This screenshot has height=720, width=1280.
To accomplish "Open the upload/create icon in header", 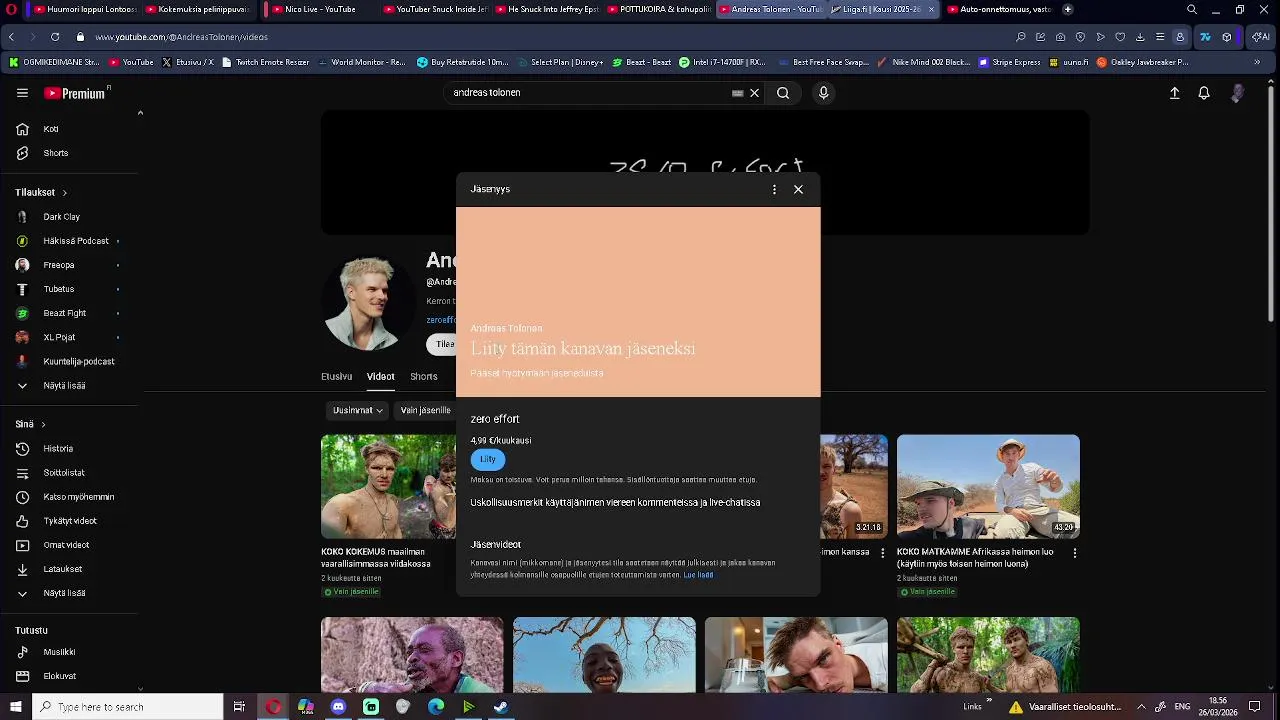I will (1175, 93).
